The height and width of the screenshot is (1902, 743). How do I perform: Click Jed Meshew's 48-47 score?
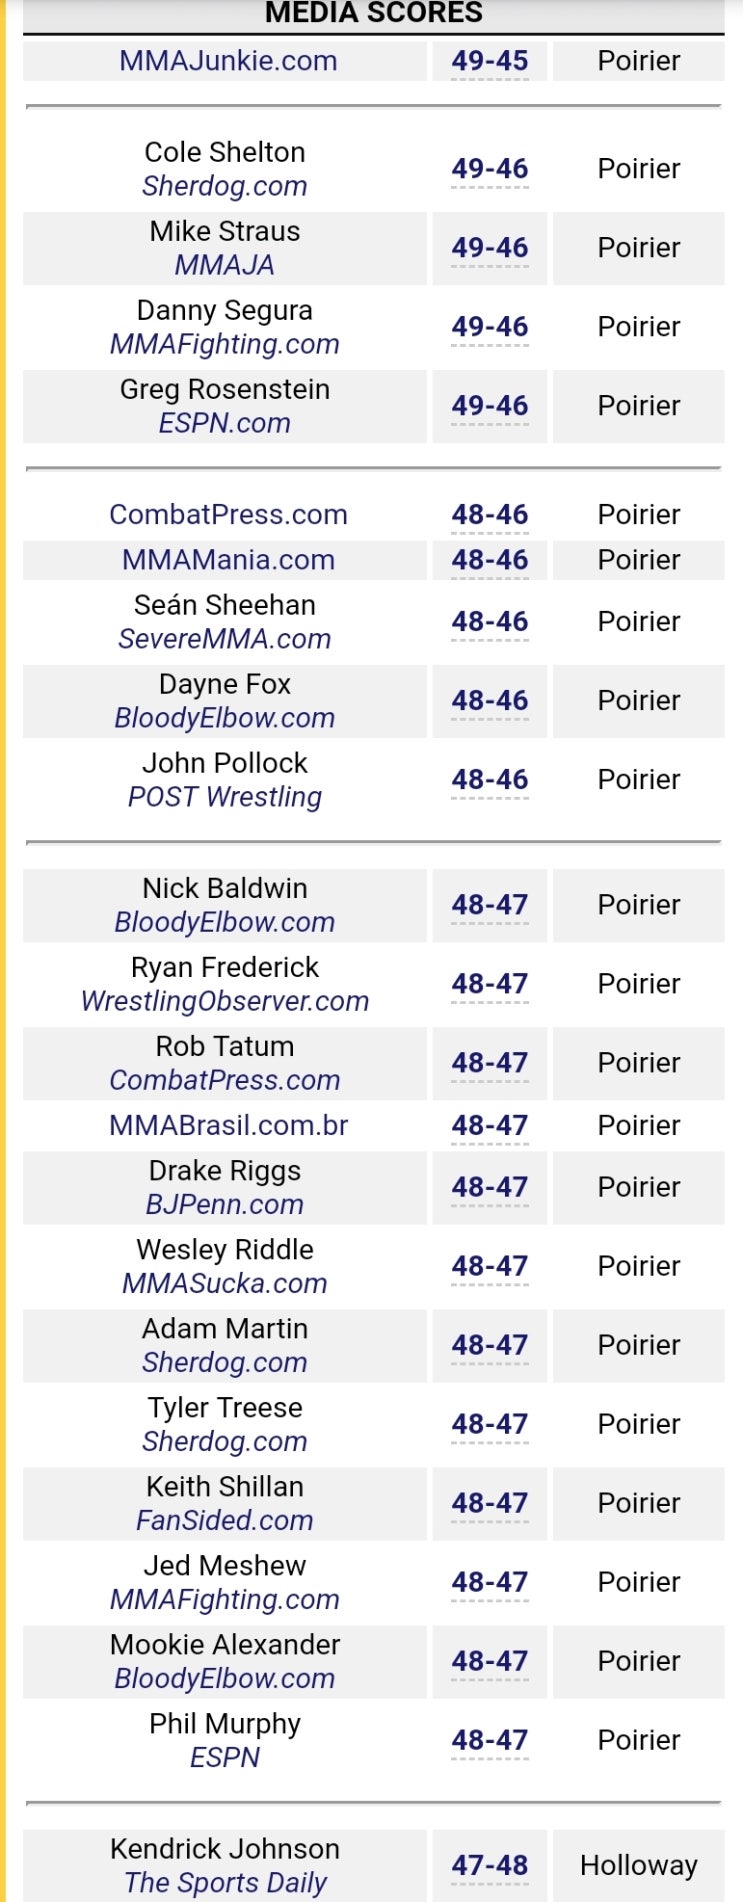(490, 1582)
